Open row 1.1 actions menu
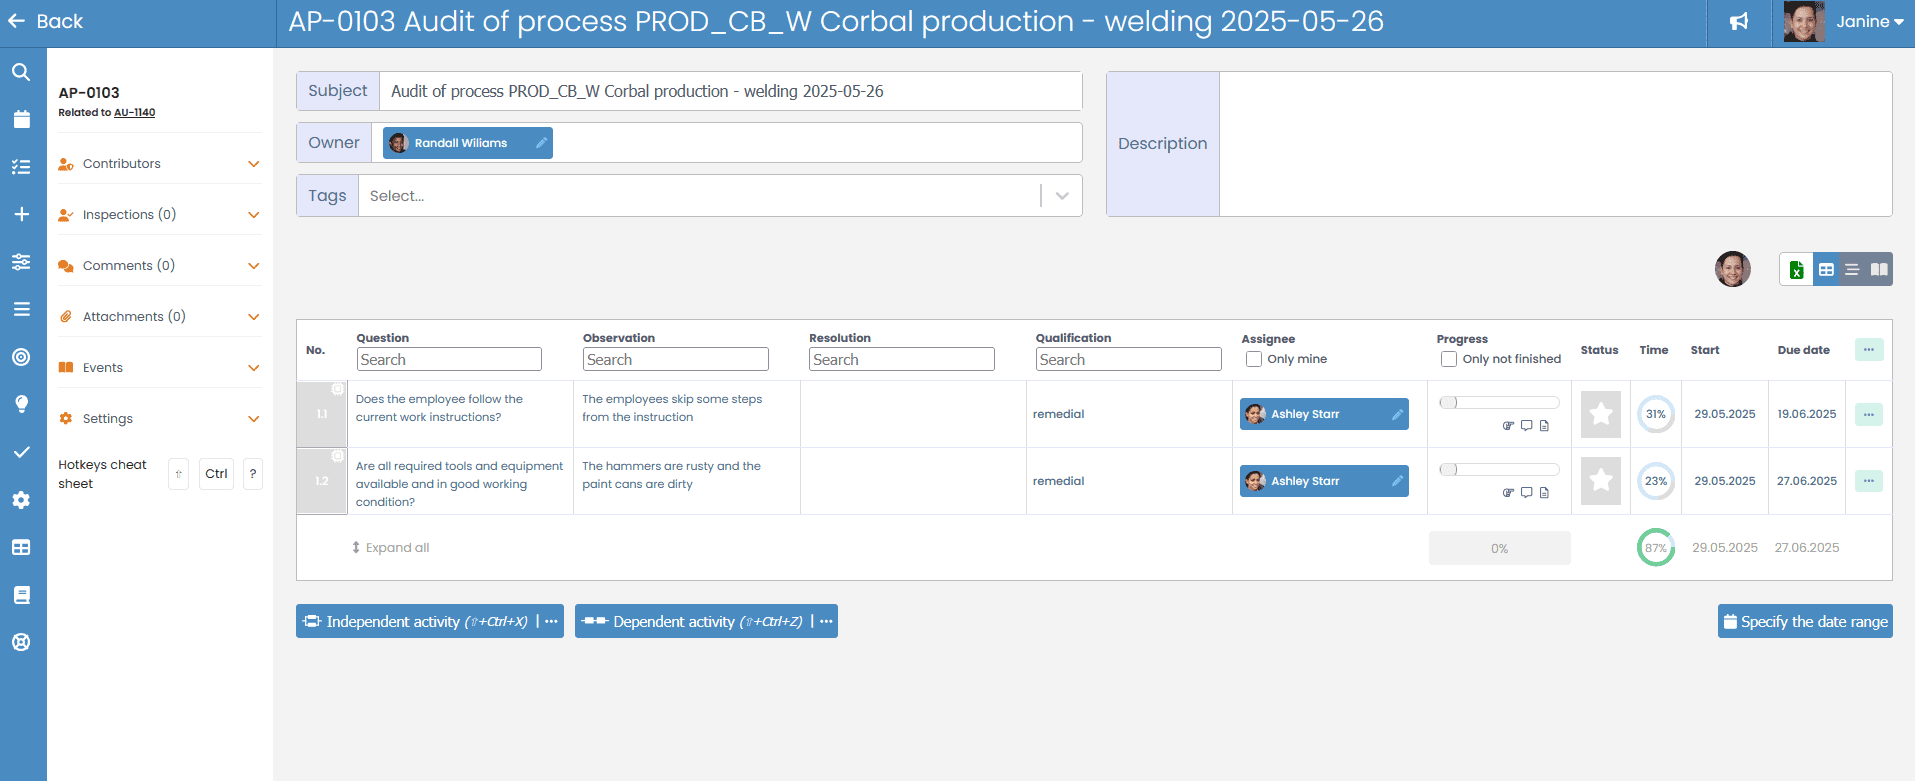 (x=1869, y=414)
